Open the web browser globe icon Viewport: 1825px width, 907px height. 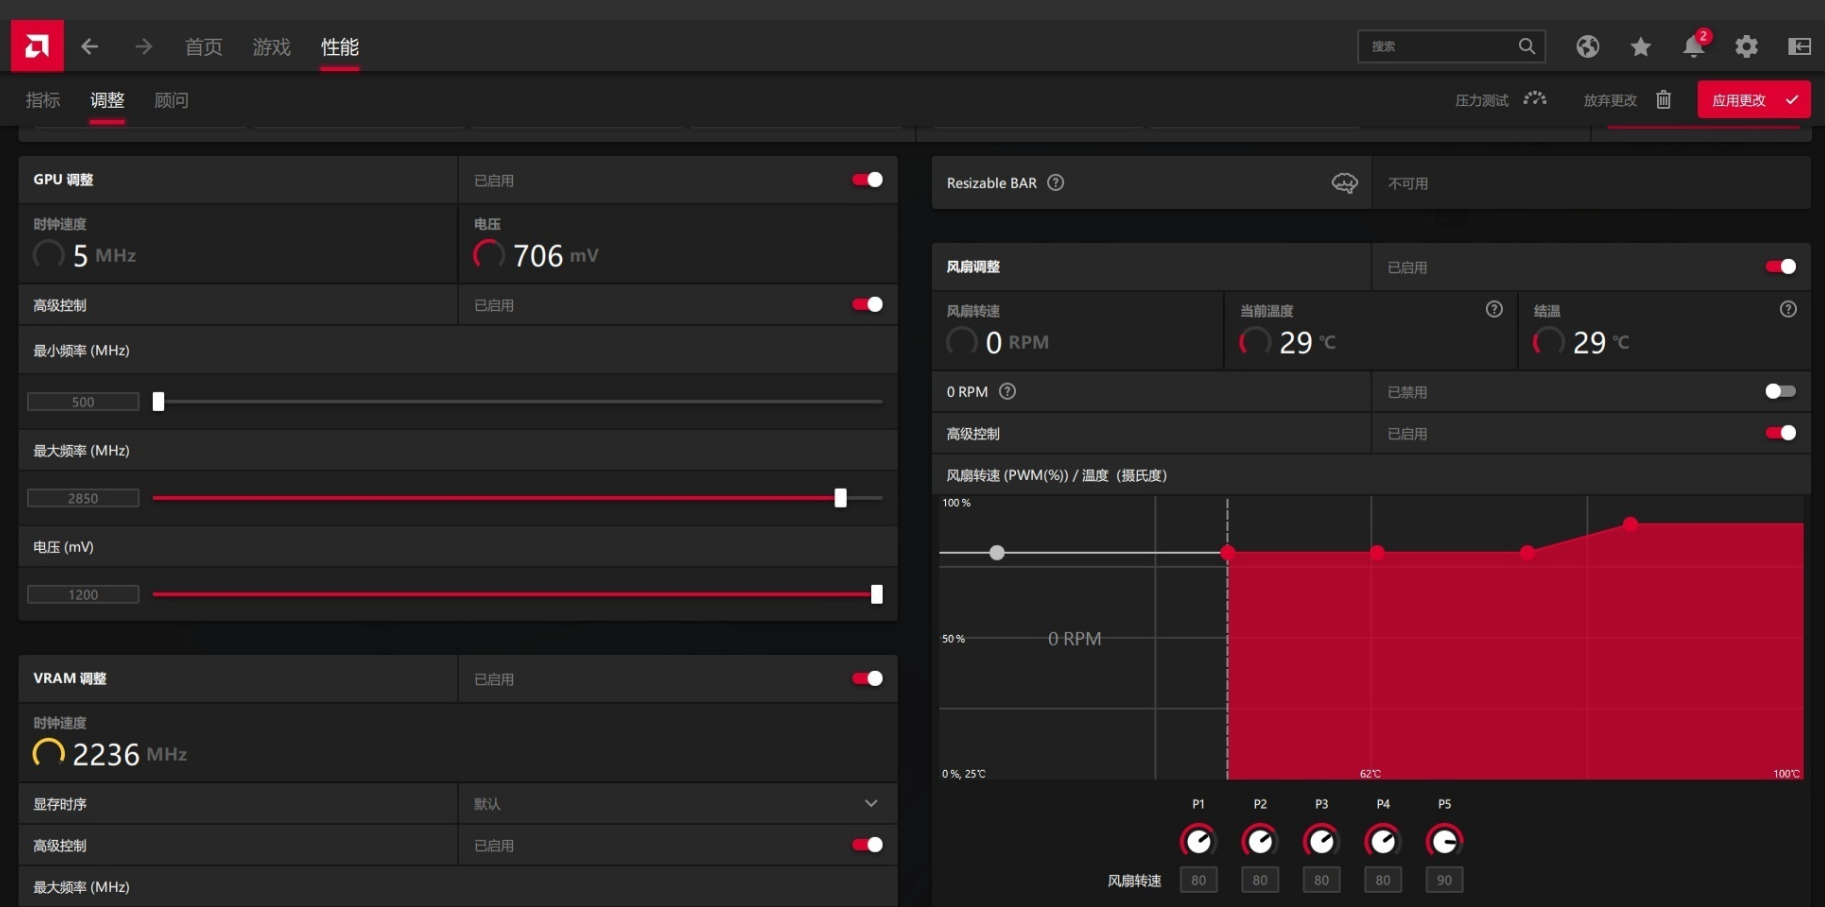click(x=1587, y=46)
